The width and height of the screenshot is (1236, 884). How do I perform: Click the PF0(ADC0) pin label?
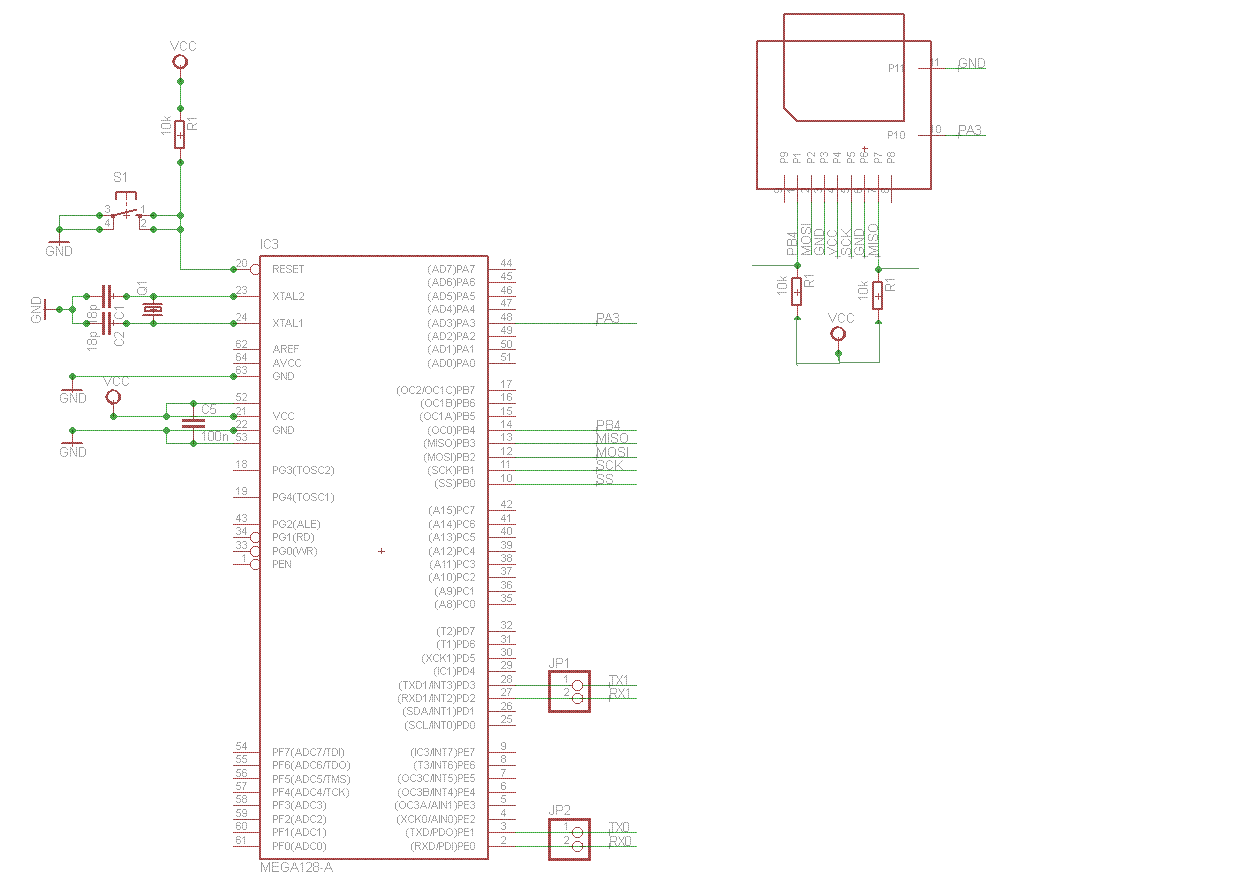299,846
